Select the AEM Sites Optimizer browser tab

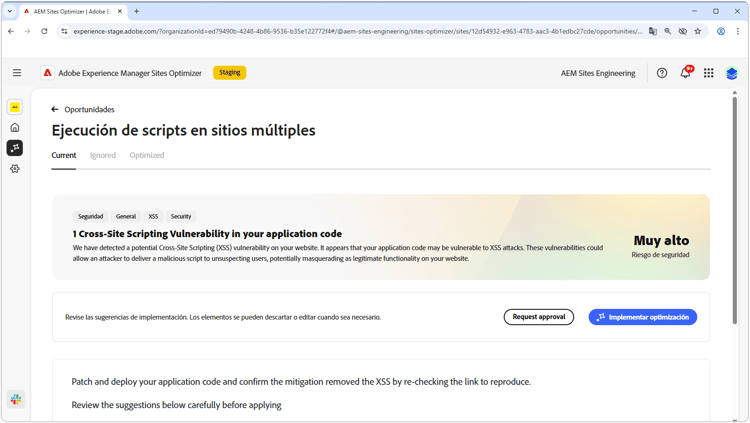(x=73, y=11)
